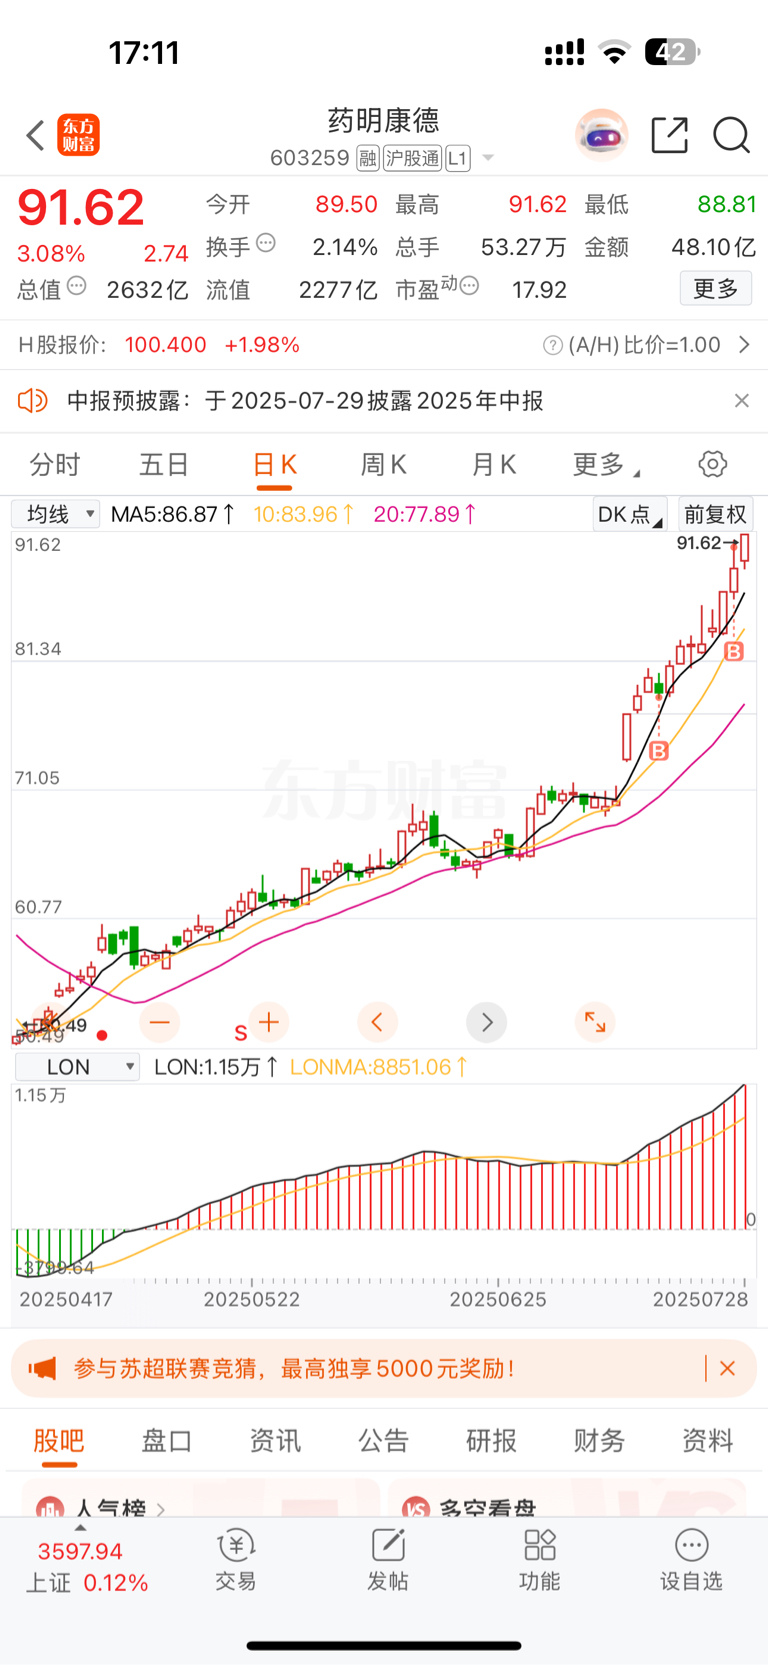Switch to 公告 tab
Screen dimensions: 768x1665
pyautogui.click(x=384, y=1441)
